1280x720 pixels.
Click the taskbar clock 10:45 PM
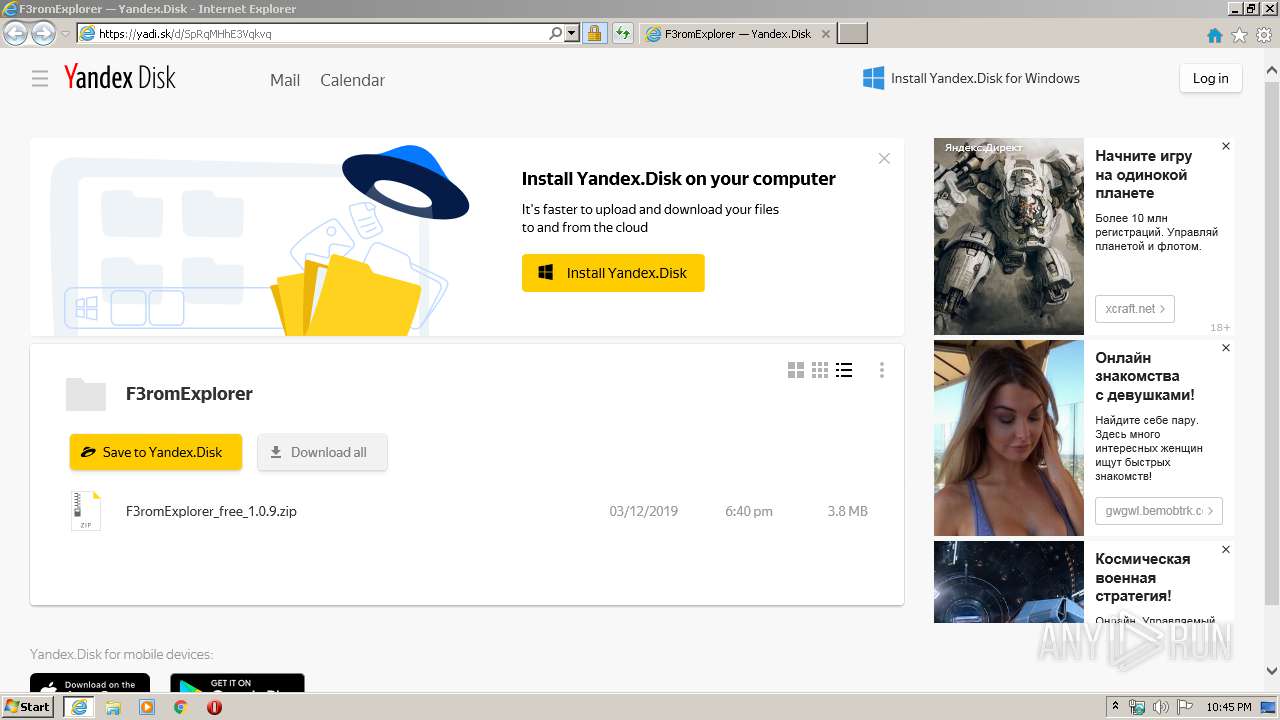pyautogui.click(x=1229, y=707)
